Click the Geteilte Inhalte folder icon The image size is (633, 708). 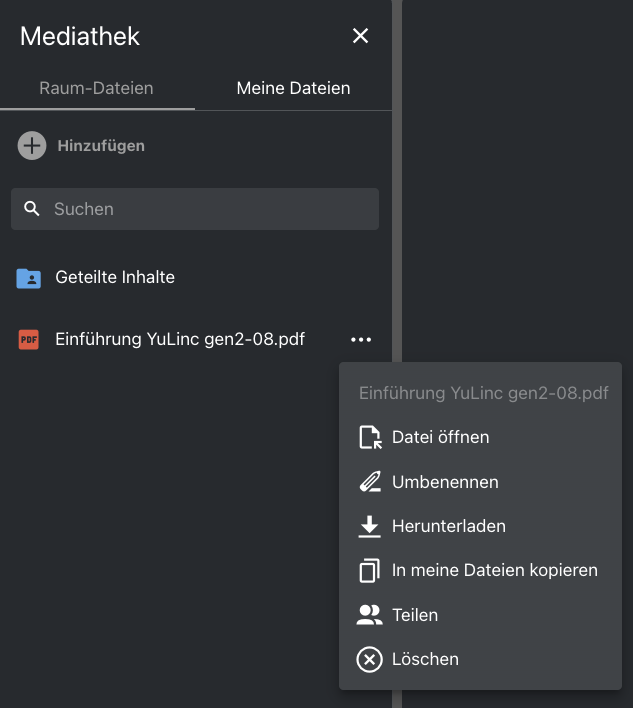tap(29, 278)
